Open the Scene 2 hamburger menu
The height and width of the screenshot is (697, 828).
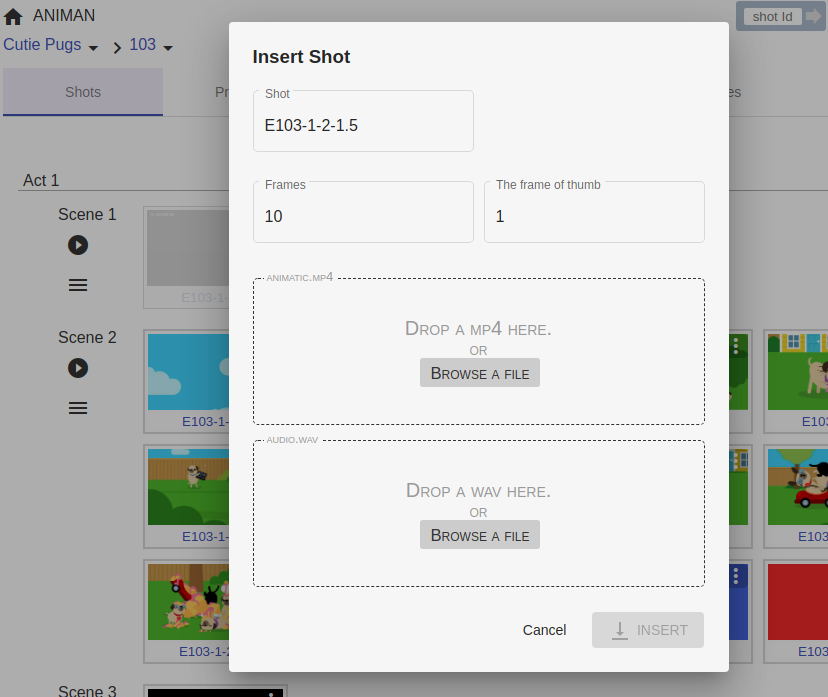coord(78,408)
